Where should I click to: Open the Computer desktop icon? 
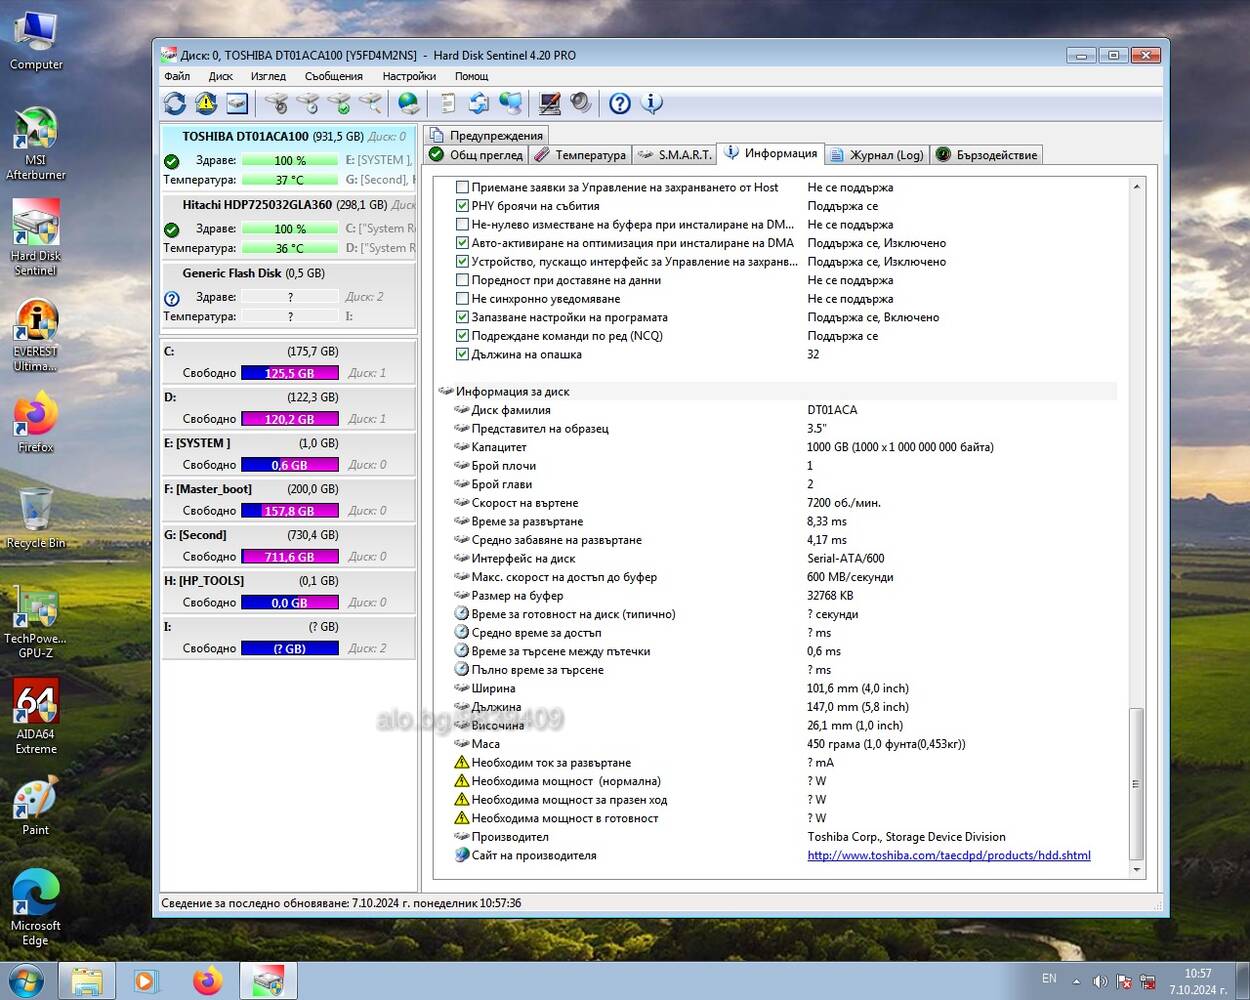pyautogui.click(x=36, y=41)
